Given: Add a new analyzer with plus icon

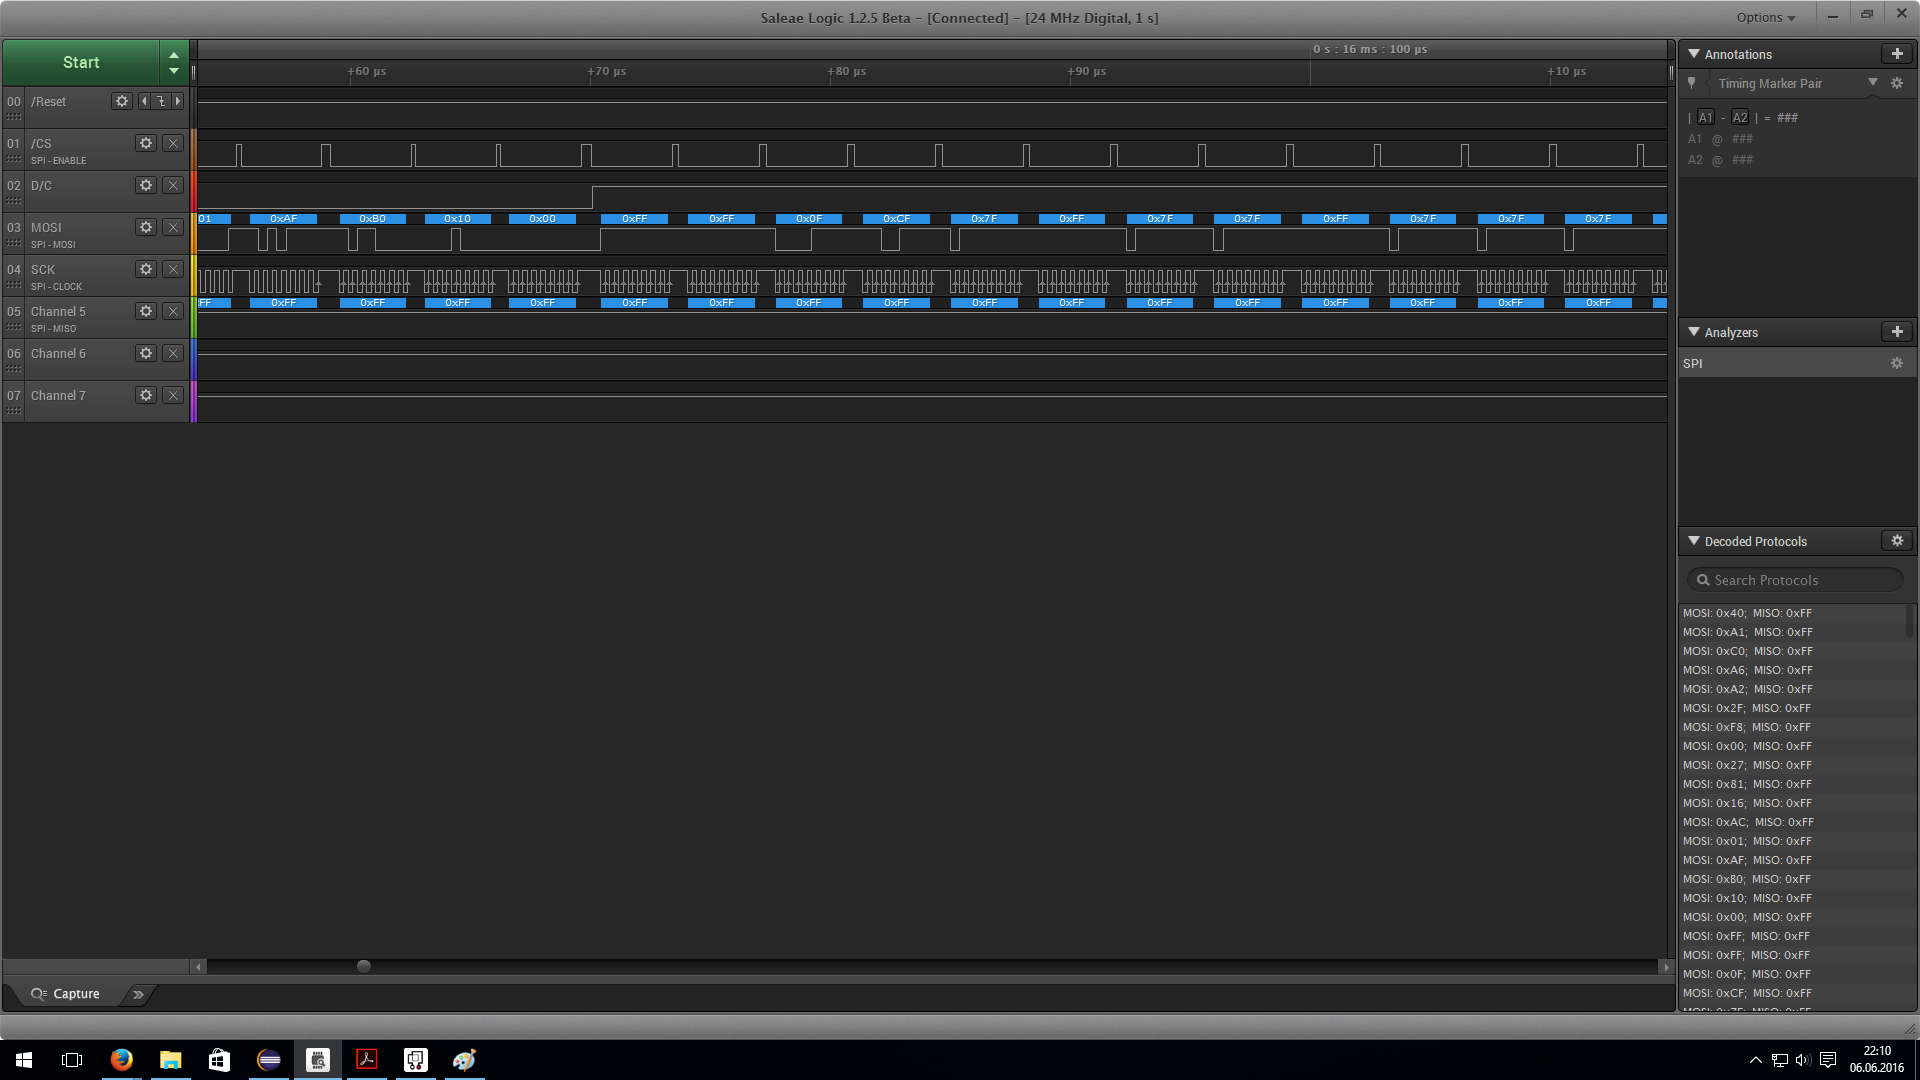Looking at the screenshot, I should [1896, 332].
